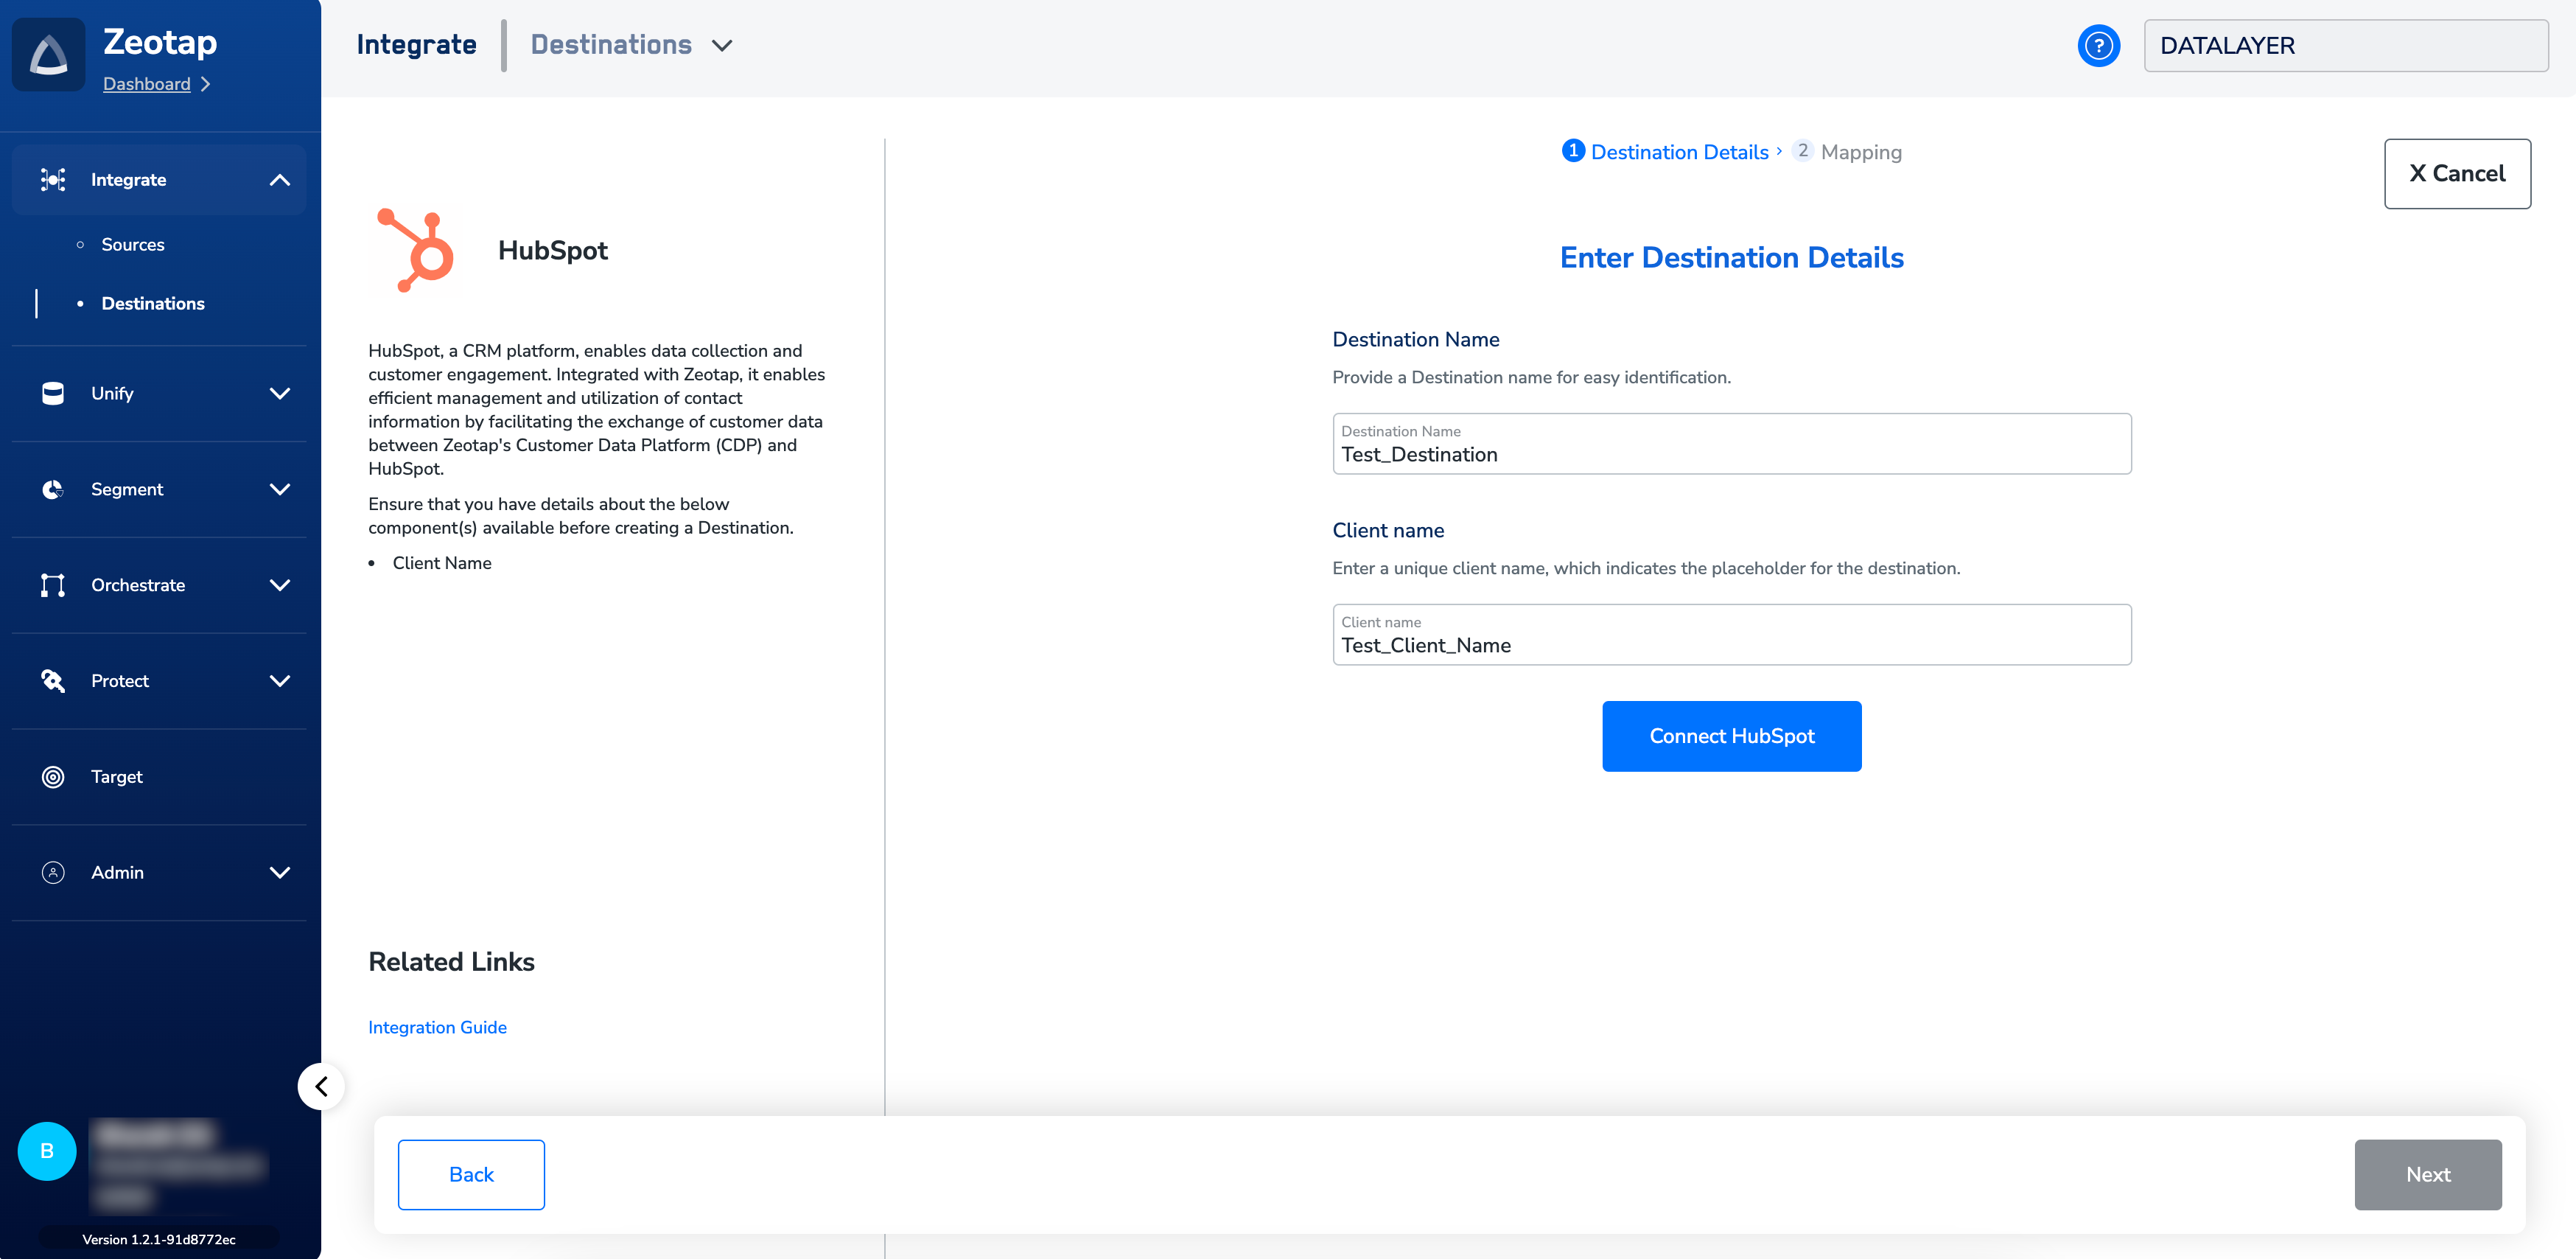The image size is (2576, 1259).
Task: Expand the Unify menu section
Action: pyautogui.click(x=280, y=394)
